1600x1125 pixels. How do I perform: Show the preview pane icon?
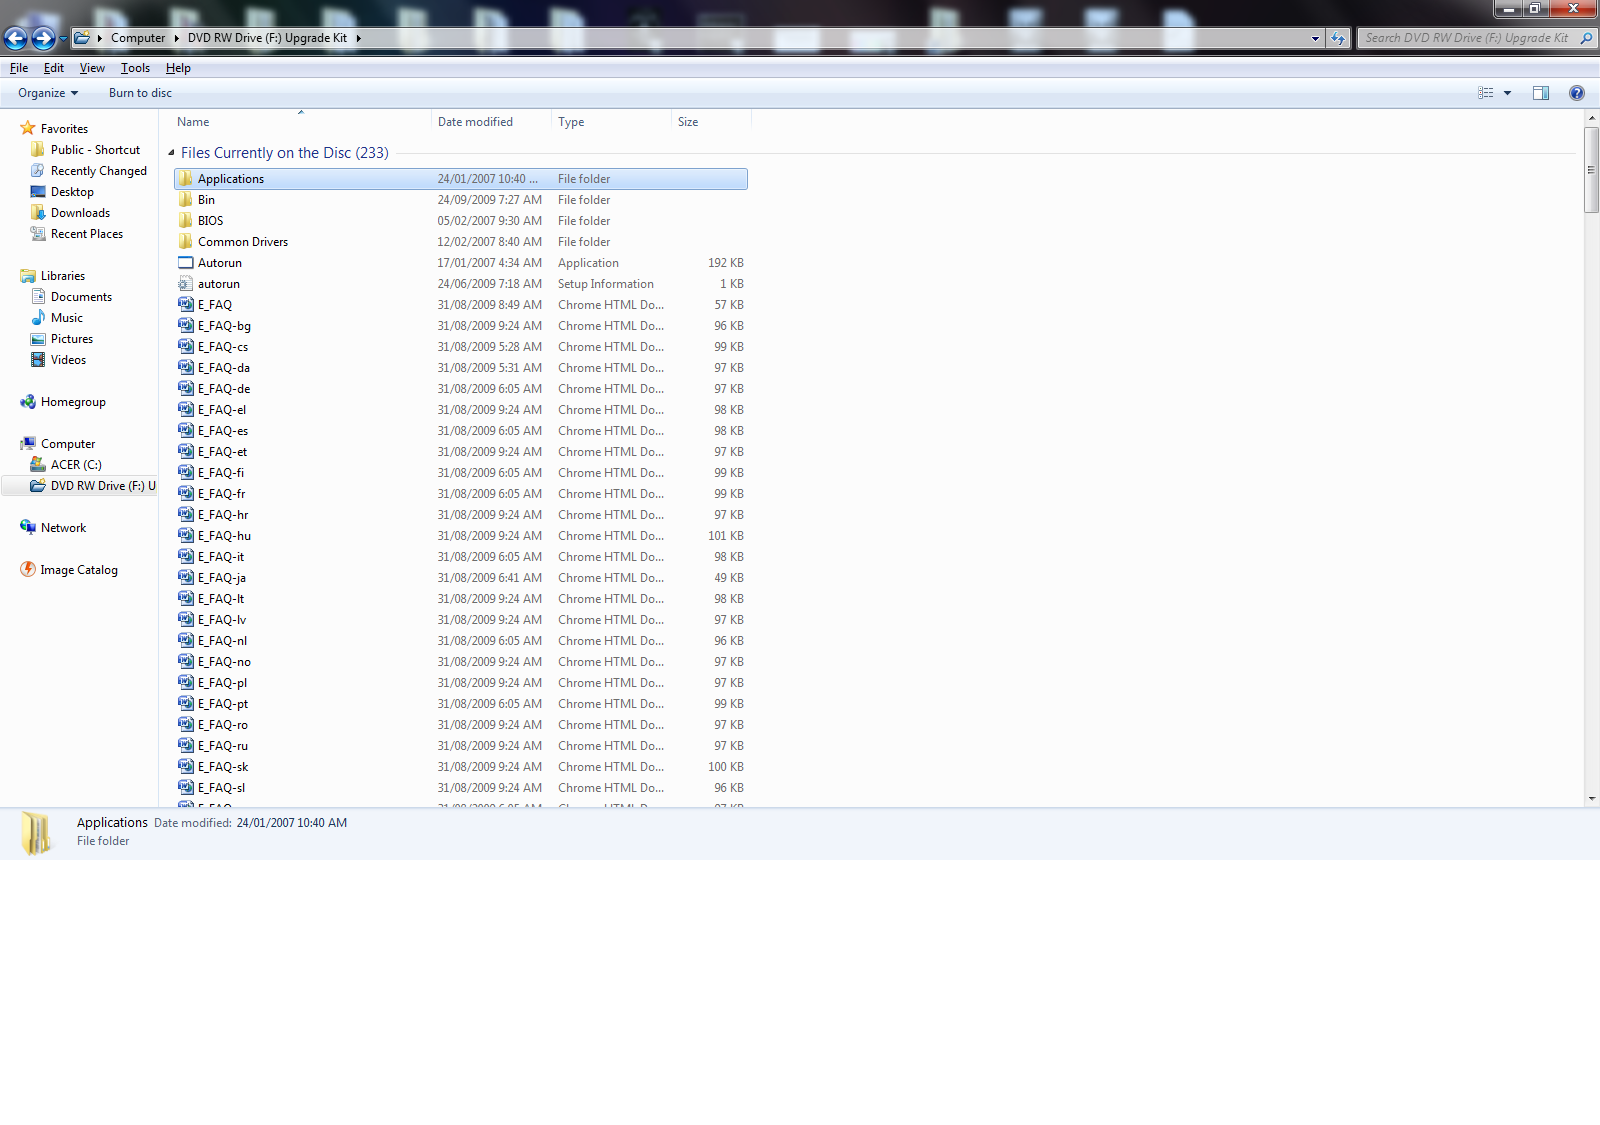[1541, 93]
